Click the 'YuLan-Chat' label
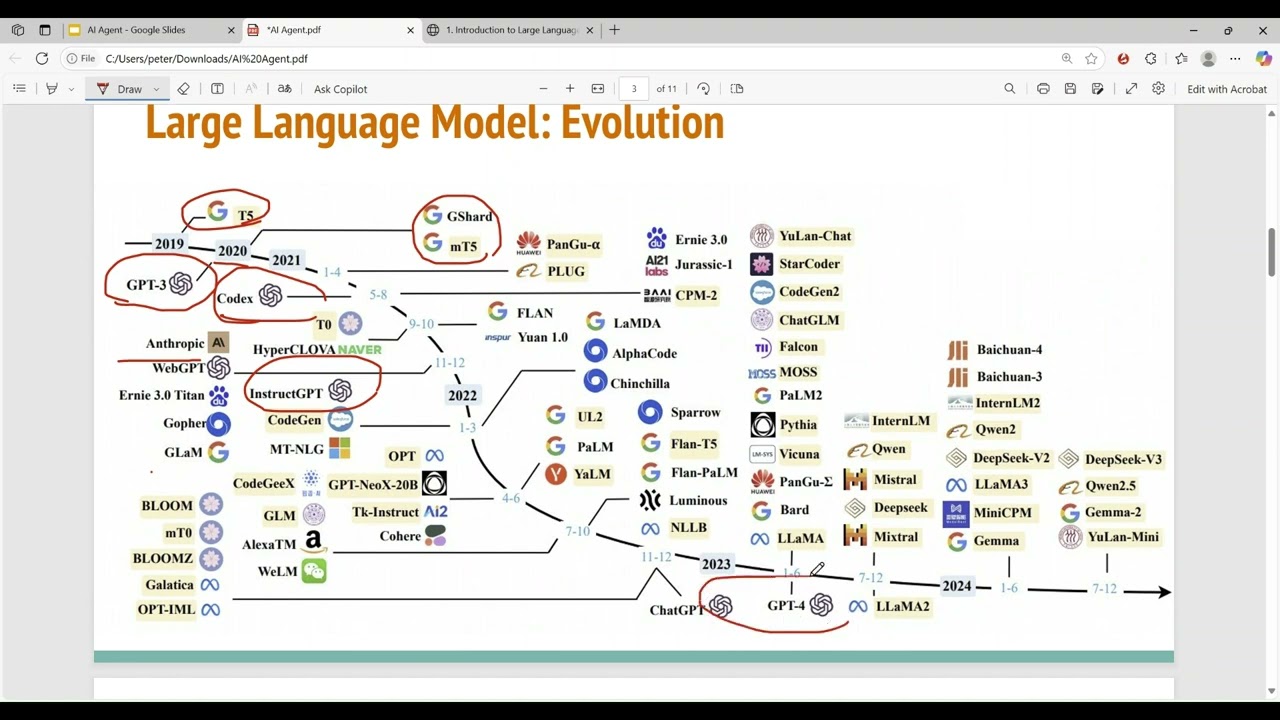Viewport: 1280px width, 720px height. pyautogui.click(x=815, y=236)
